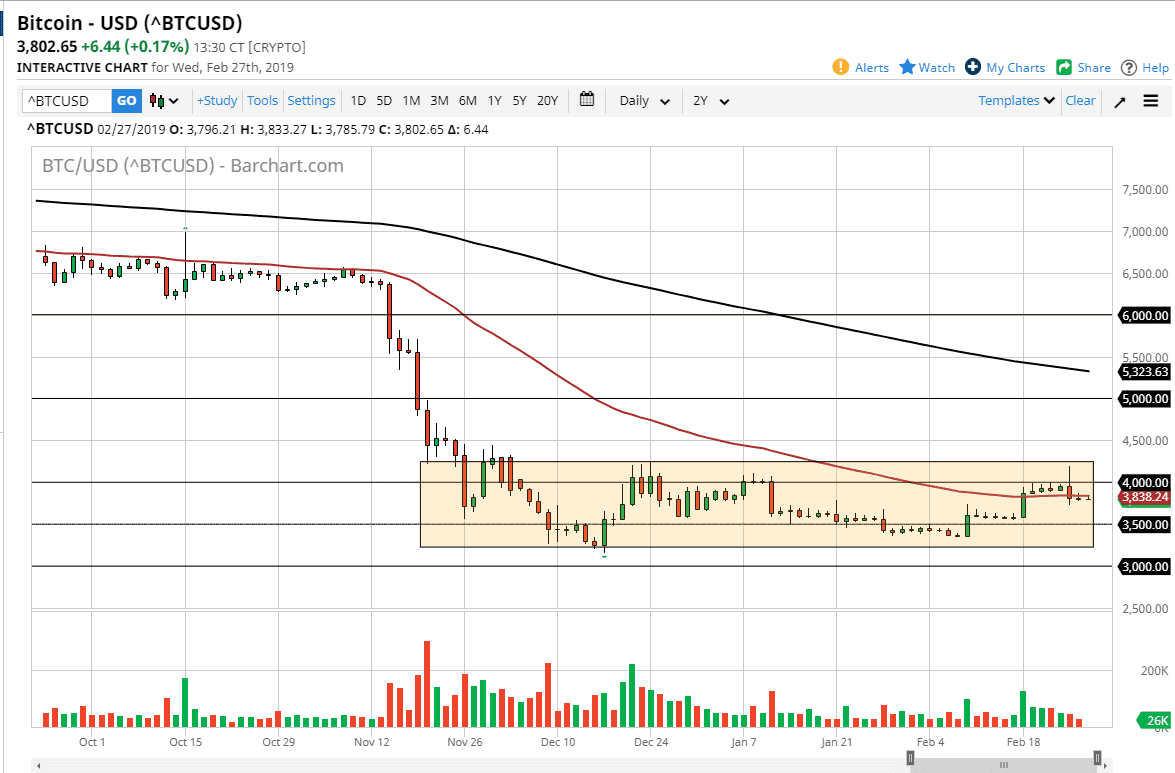
Task: Click the chart pop-out arrow icon
Action: pyautogui.click(x=1119, y=100)
